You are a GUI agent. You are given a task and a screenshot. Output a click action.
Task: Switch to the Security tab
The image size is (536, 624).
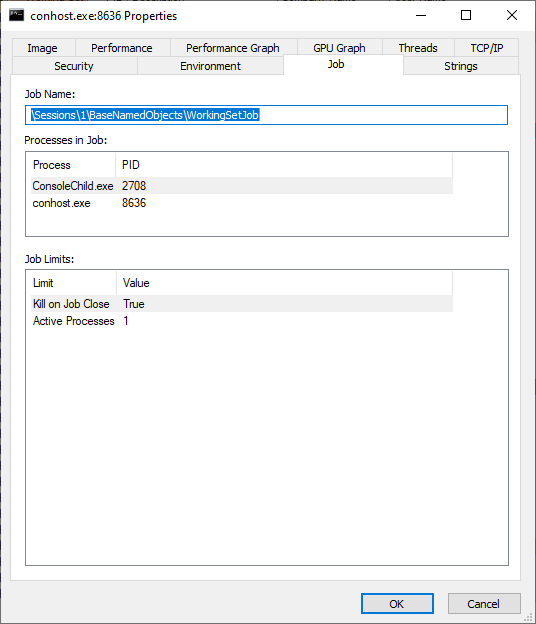pos(74,66)
